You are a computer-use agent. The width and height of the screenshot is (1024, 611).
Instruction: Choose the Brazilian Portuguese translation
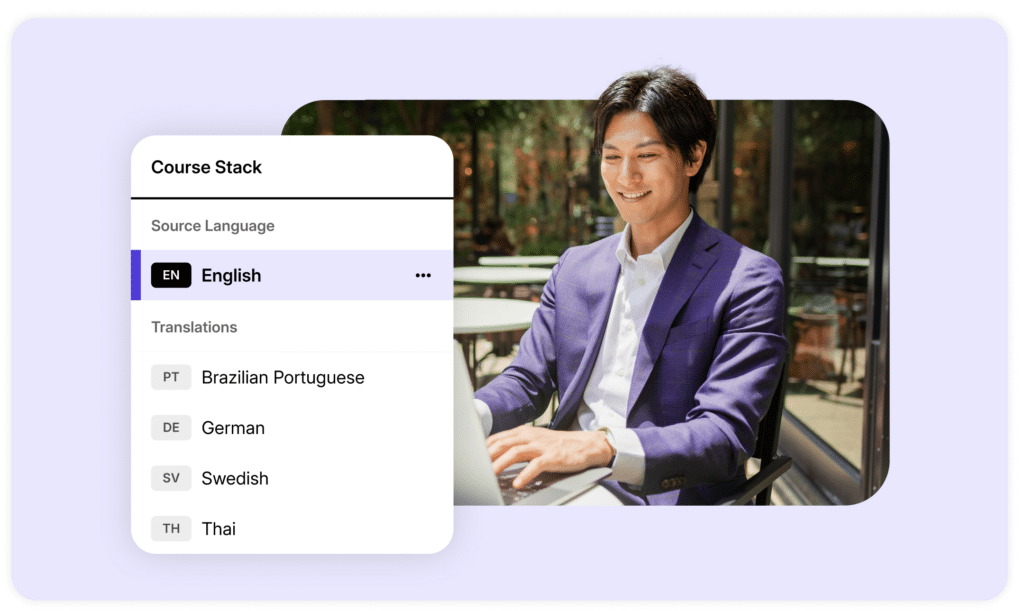283,378
